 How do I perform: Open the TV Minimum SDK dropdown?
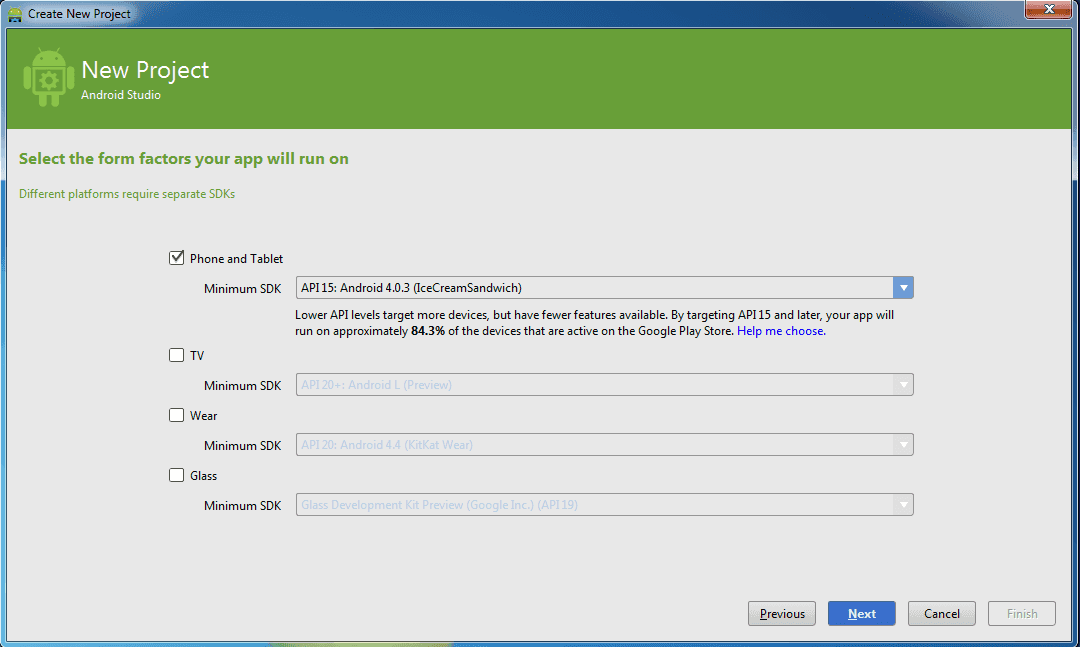click(604, 384)
